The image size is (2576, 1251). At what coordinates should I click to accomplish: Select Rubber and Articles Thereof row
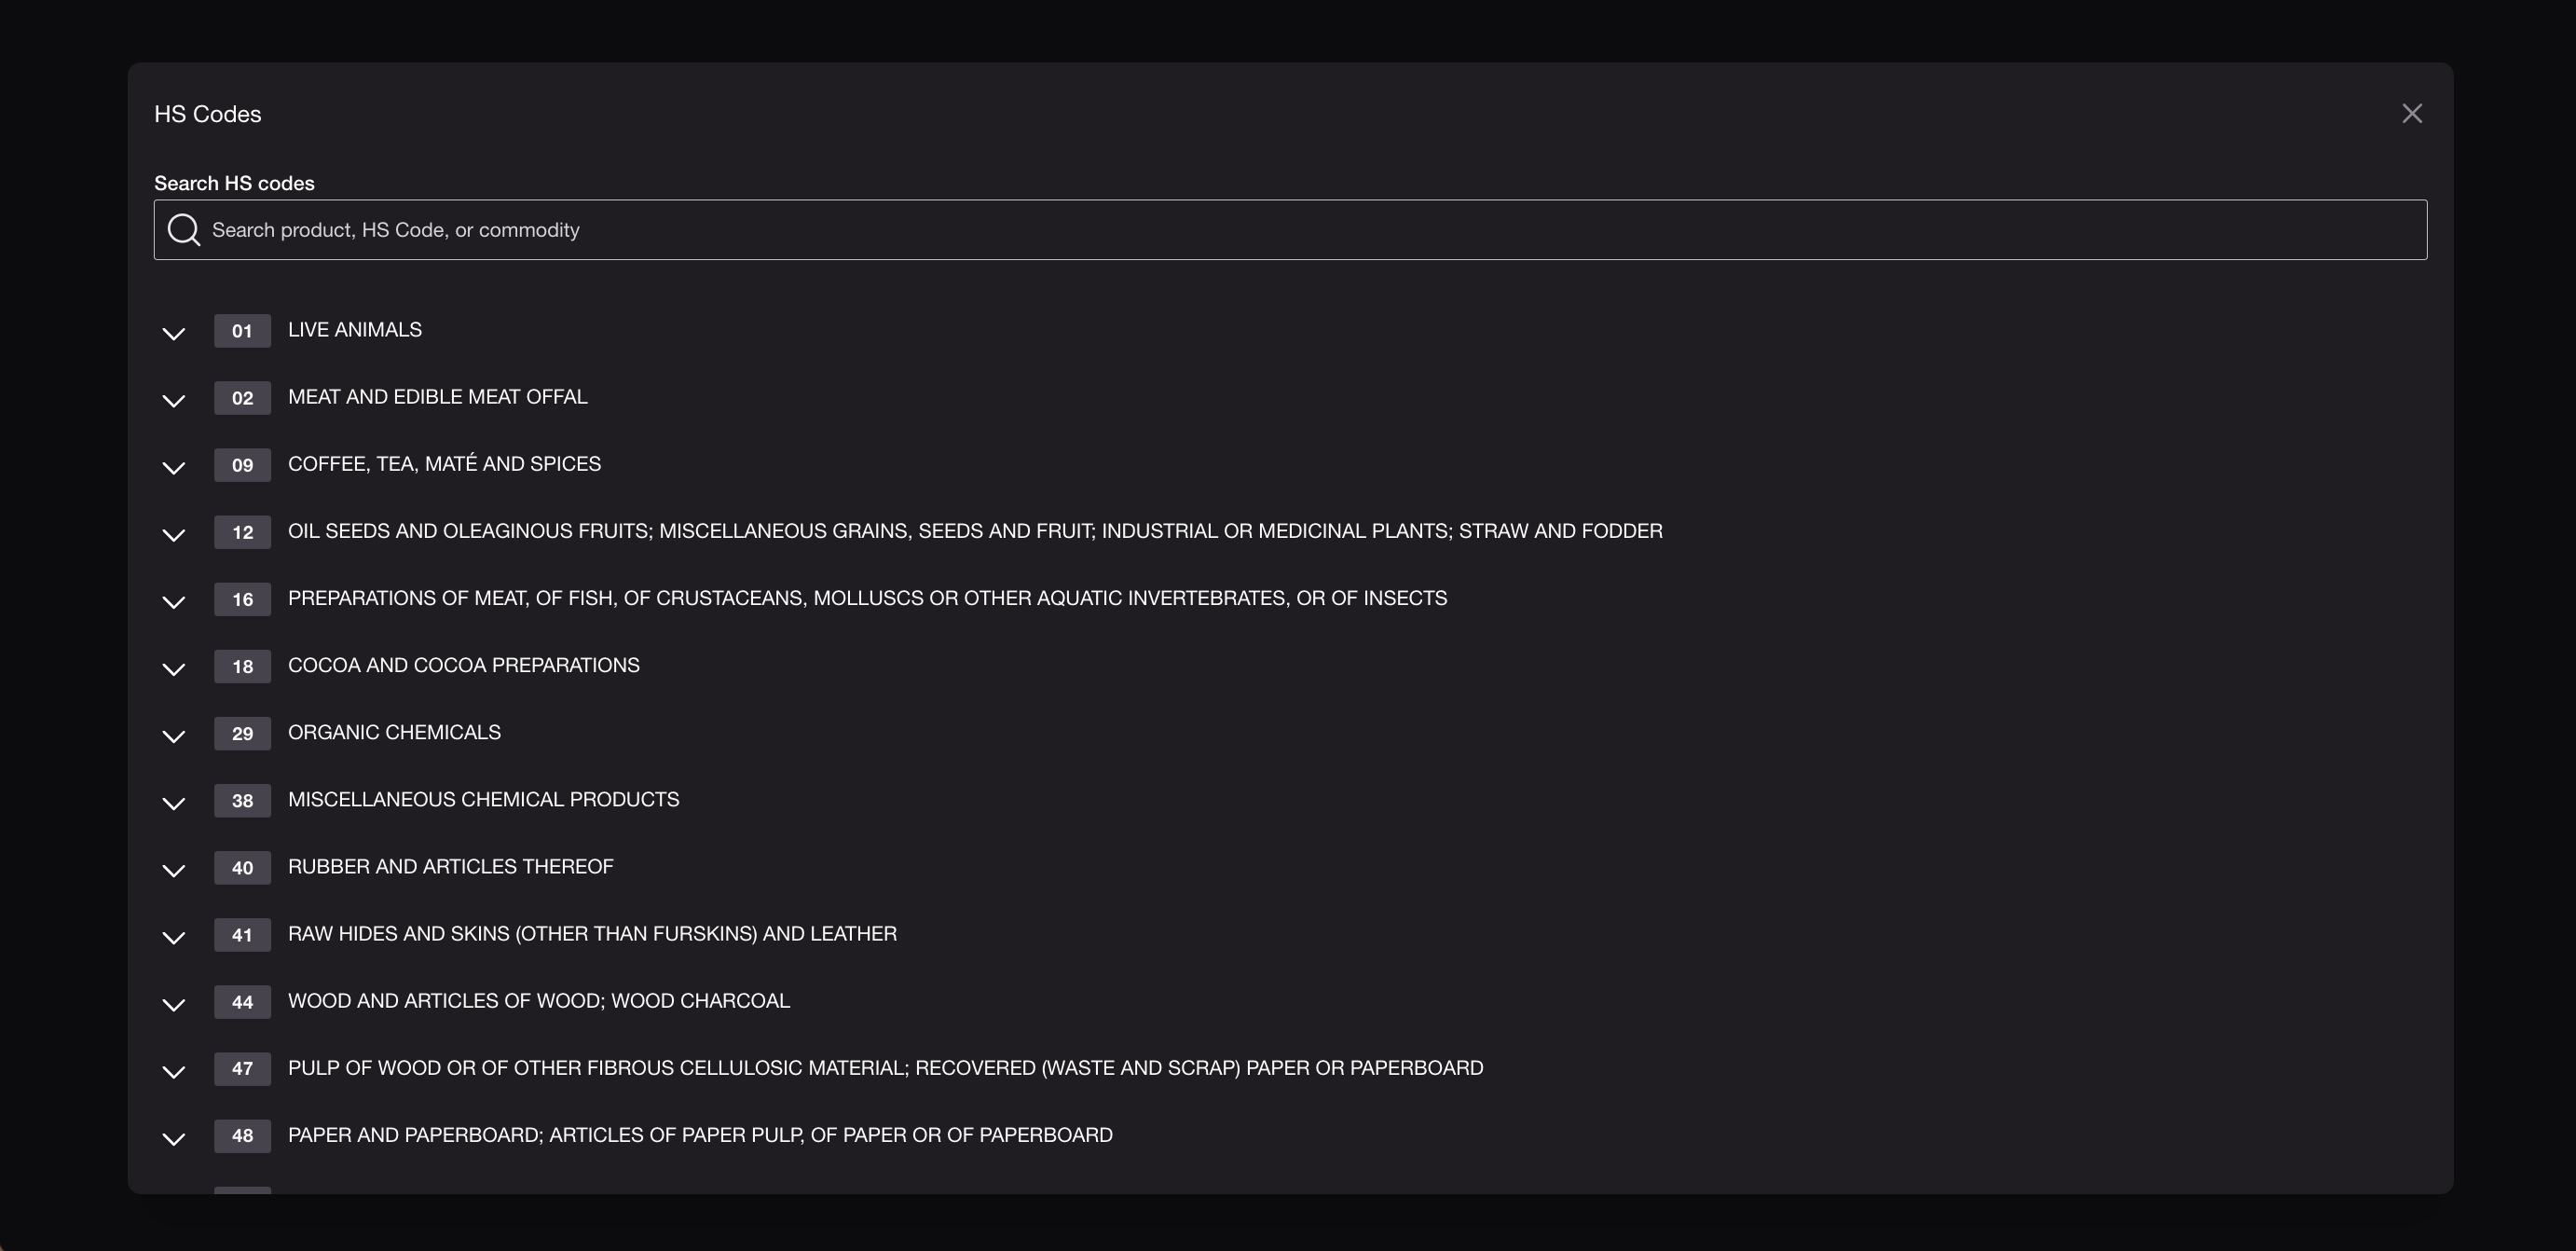click(450, 867)
